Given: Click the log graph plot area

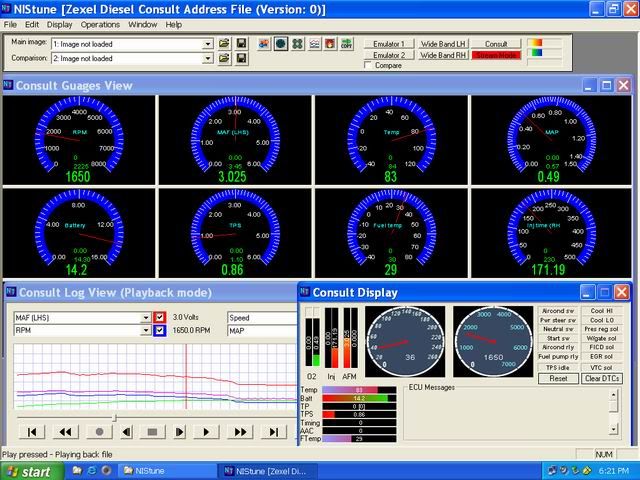Looking at the screenshot, I should tap(155, 376).
